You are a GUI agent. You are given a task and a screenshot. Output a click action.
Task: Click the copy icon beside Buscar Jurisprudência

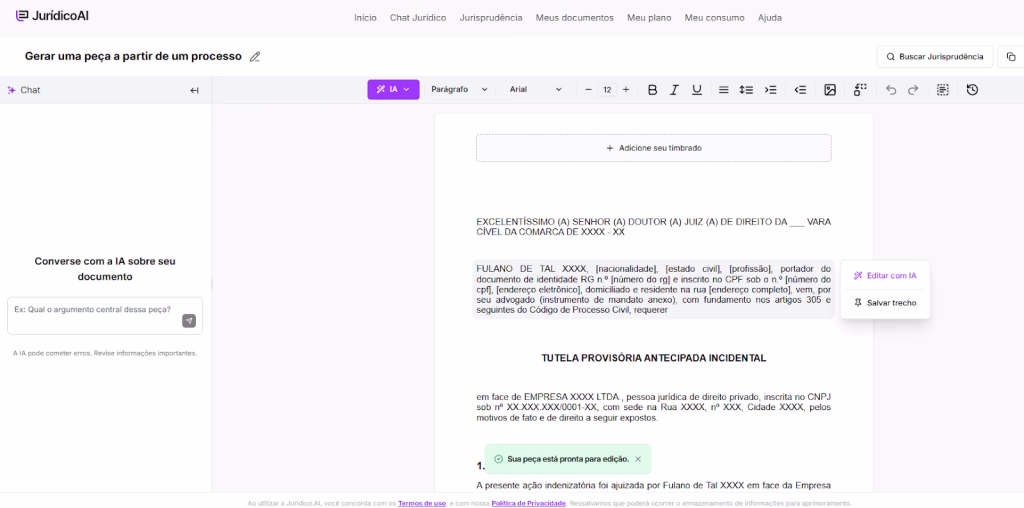coord(1011,57)
